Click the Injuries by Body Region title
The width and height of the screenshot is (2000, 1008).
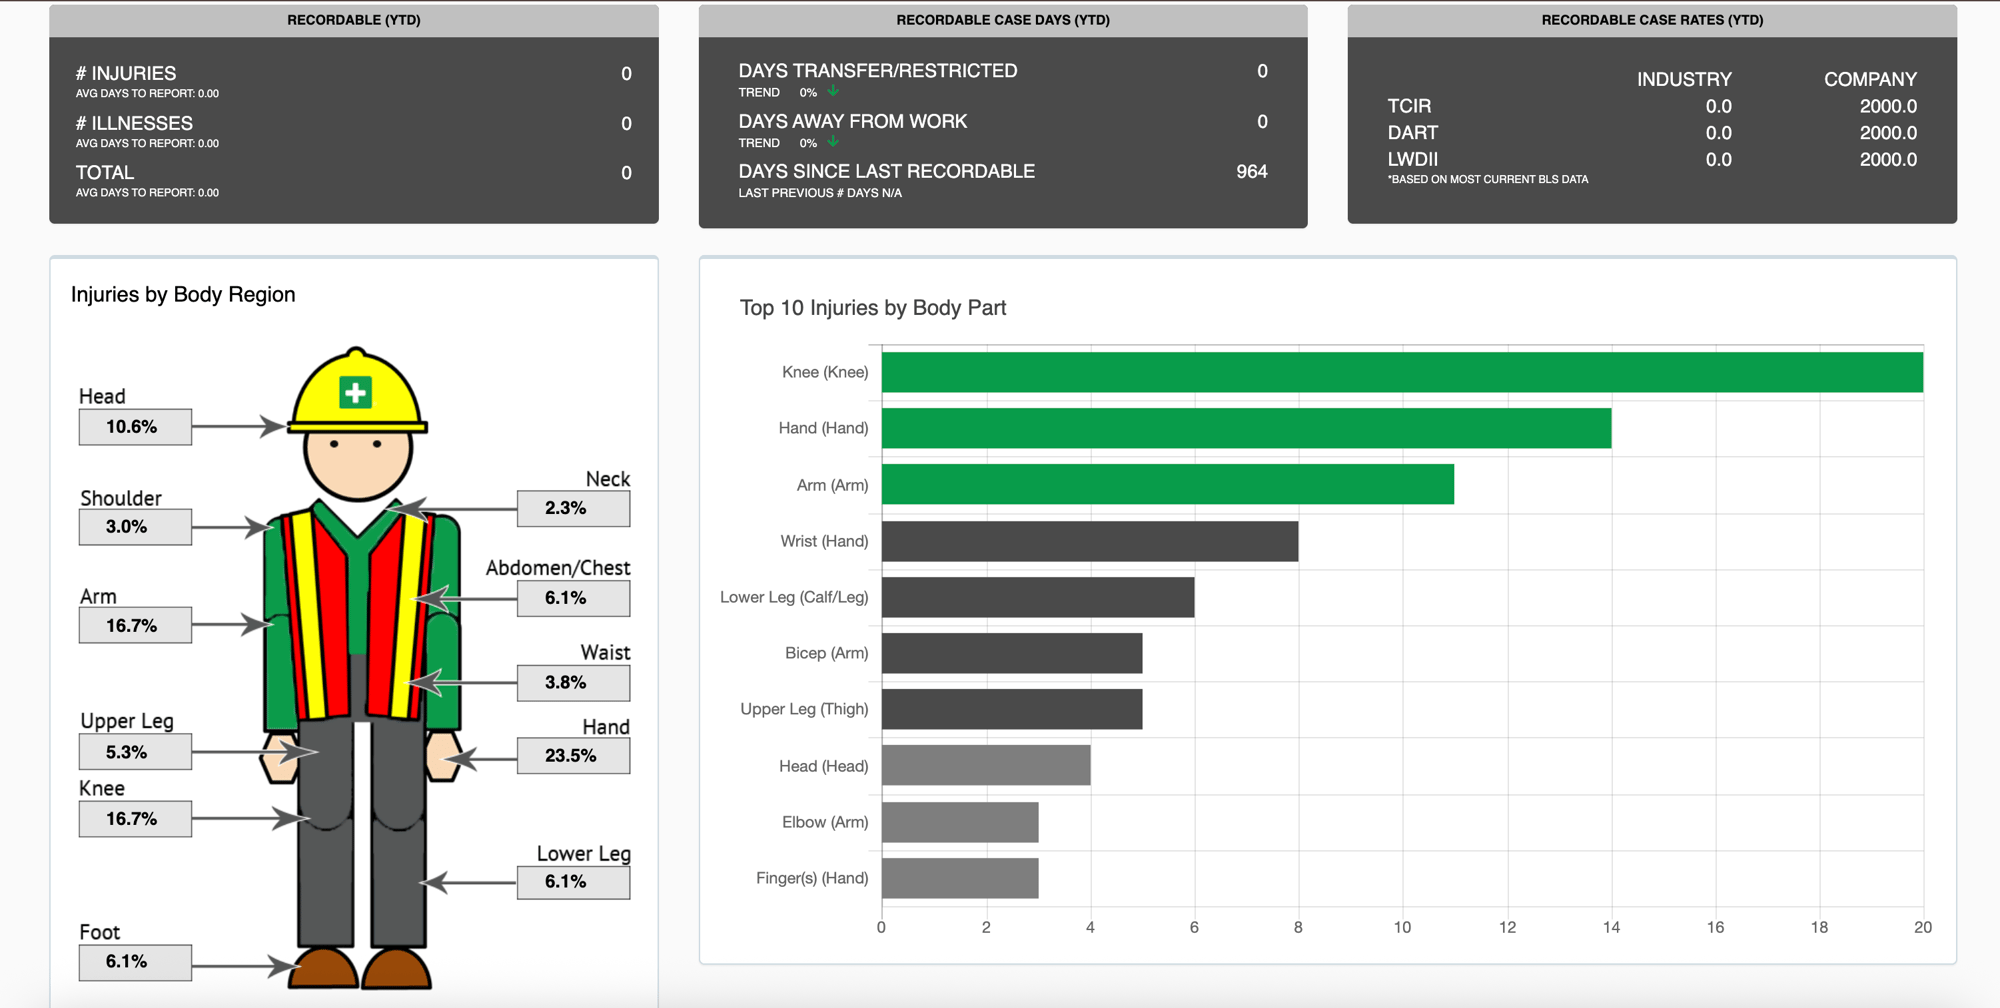182,294
